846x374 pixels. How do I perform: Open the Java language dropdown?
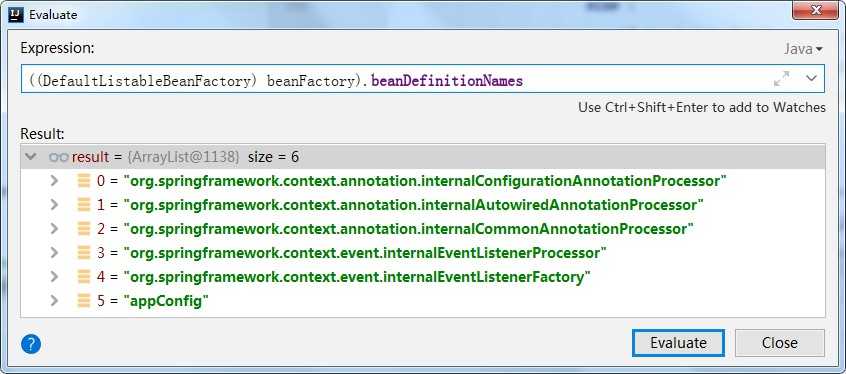pos(803,49)
